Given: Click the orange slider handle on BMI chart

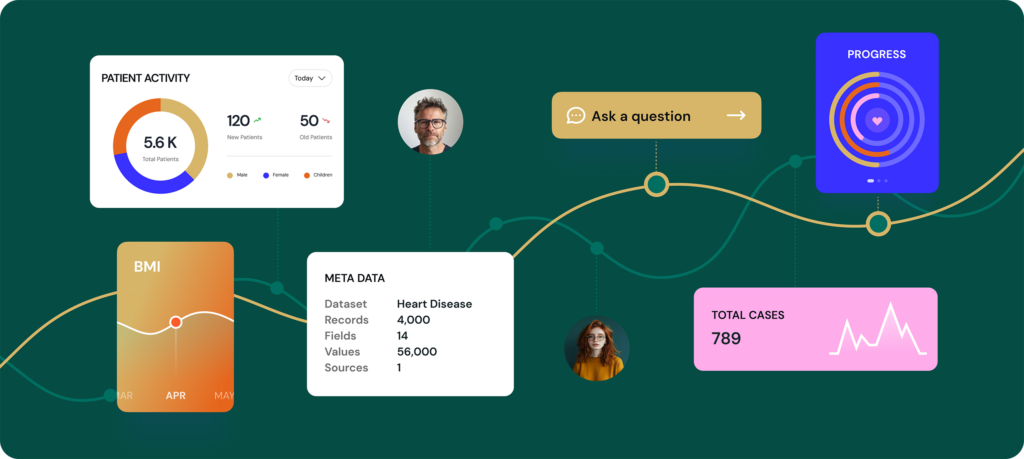Looking at the screenshot, I should pos(176,322).
